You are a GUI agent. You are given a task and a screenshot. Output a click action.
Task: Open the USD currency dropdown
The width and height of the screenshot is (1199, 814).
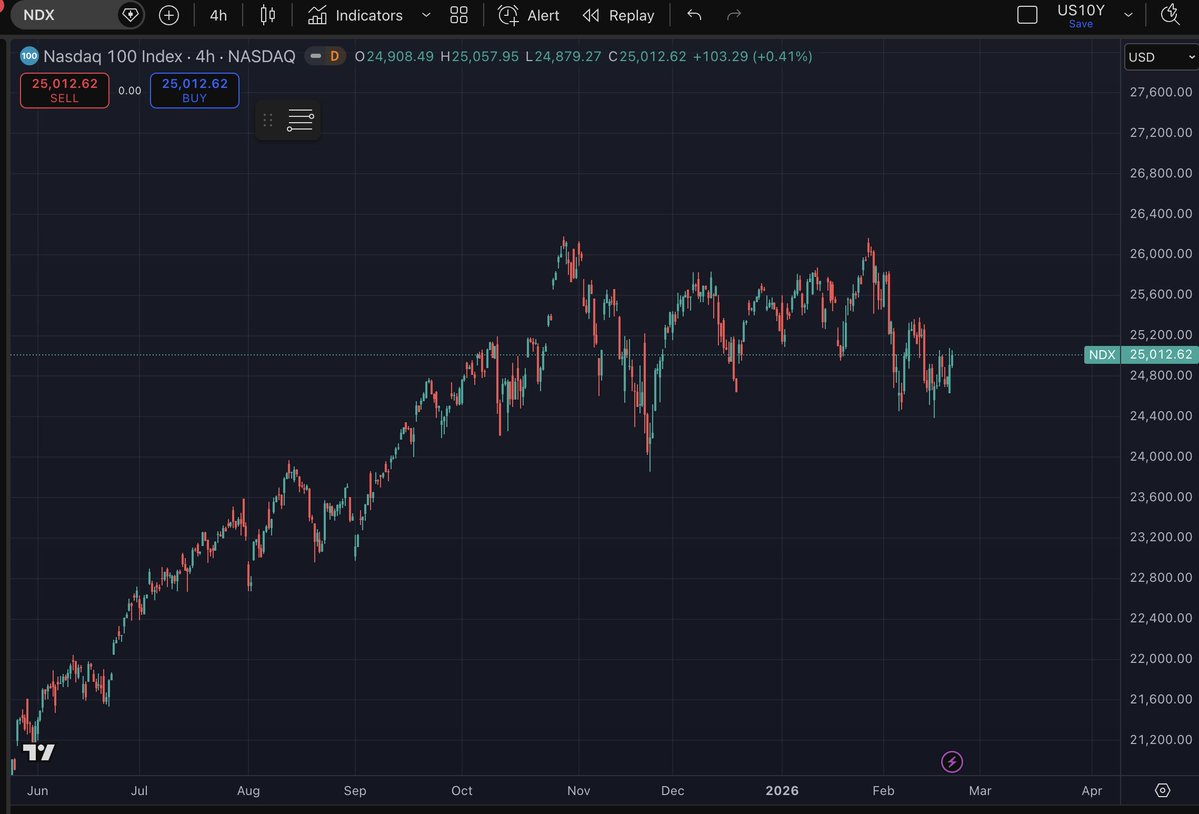click(1161, 57)
